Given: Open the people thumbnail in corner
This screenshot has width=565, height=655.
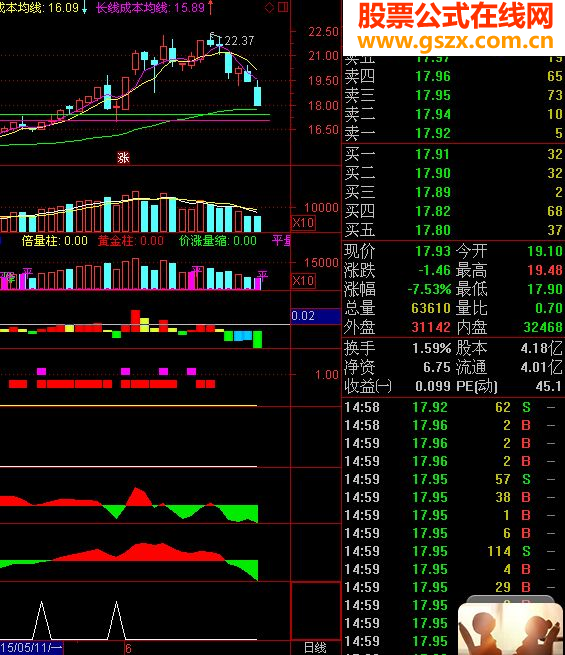Looking at the screenshot, I should (x=510, y=628).
